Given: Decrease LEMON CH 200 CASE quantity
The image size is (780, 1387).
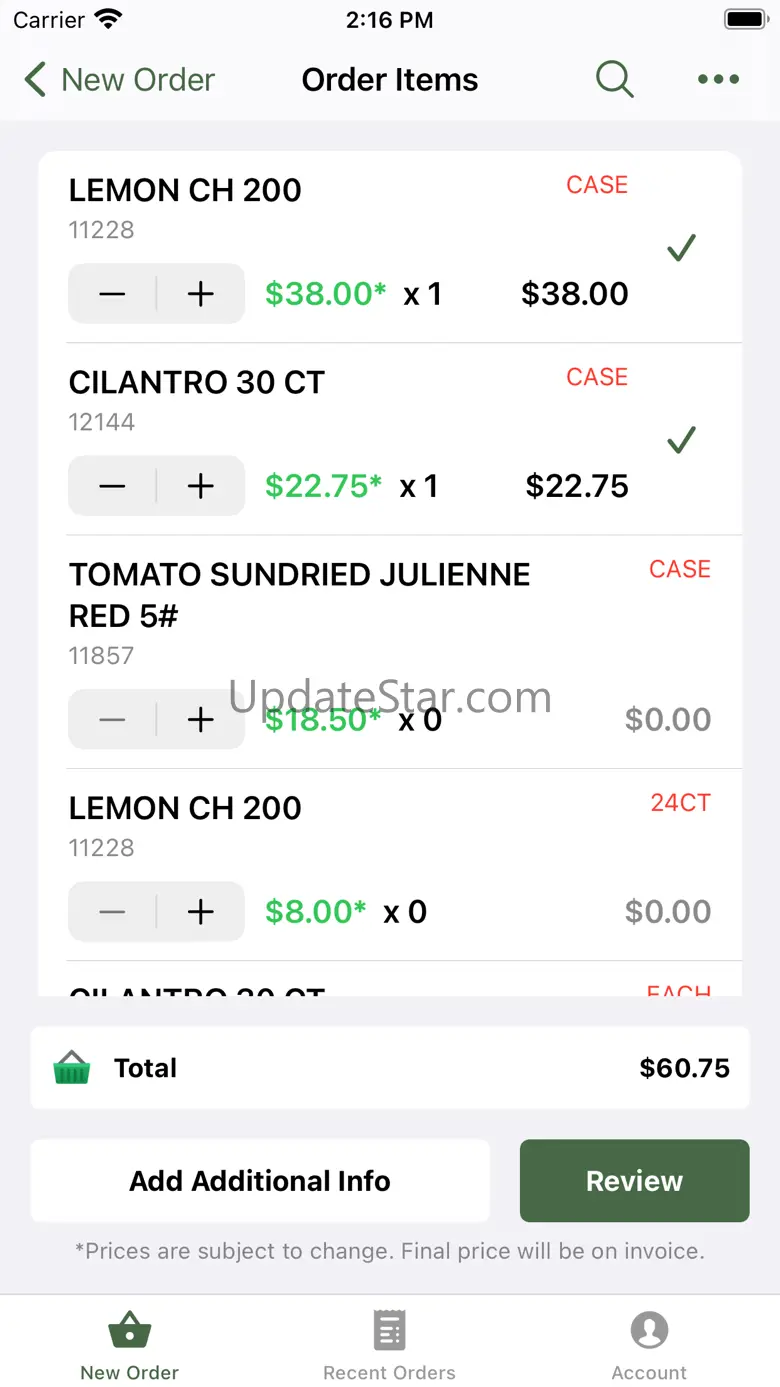Looking at the screenshot, I should point(112,294).
